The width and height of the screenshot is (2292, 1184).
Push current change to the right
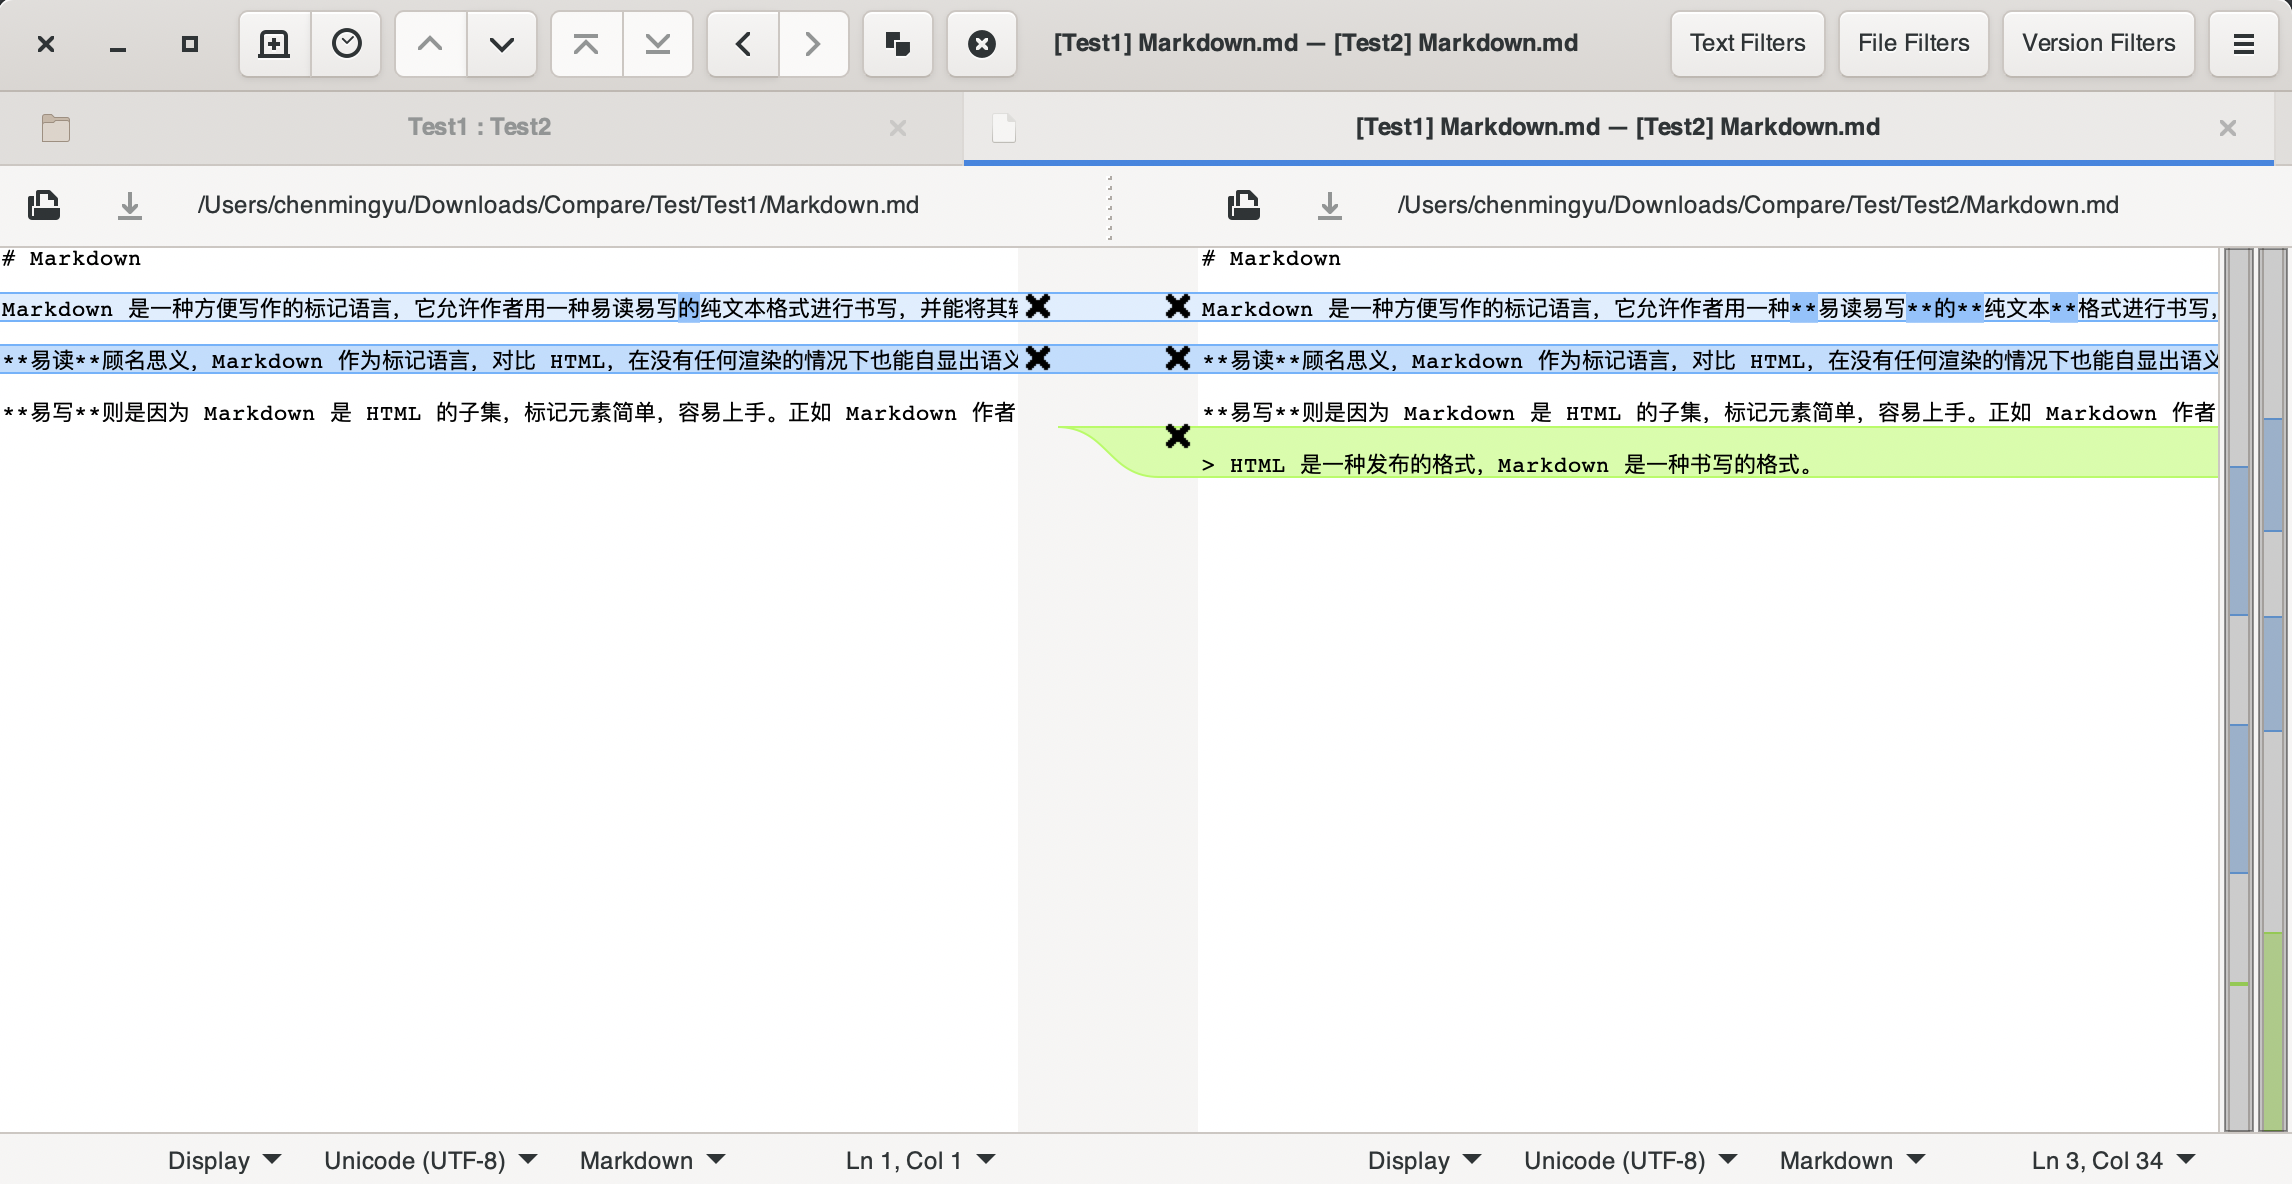pyautogui.click(x=814, y=44)
